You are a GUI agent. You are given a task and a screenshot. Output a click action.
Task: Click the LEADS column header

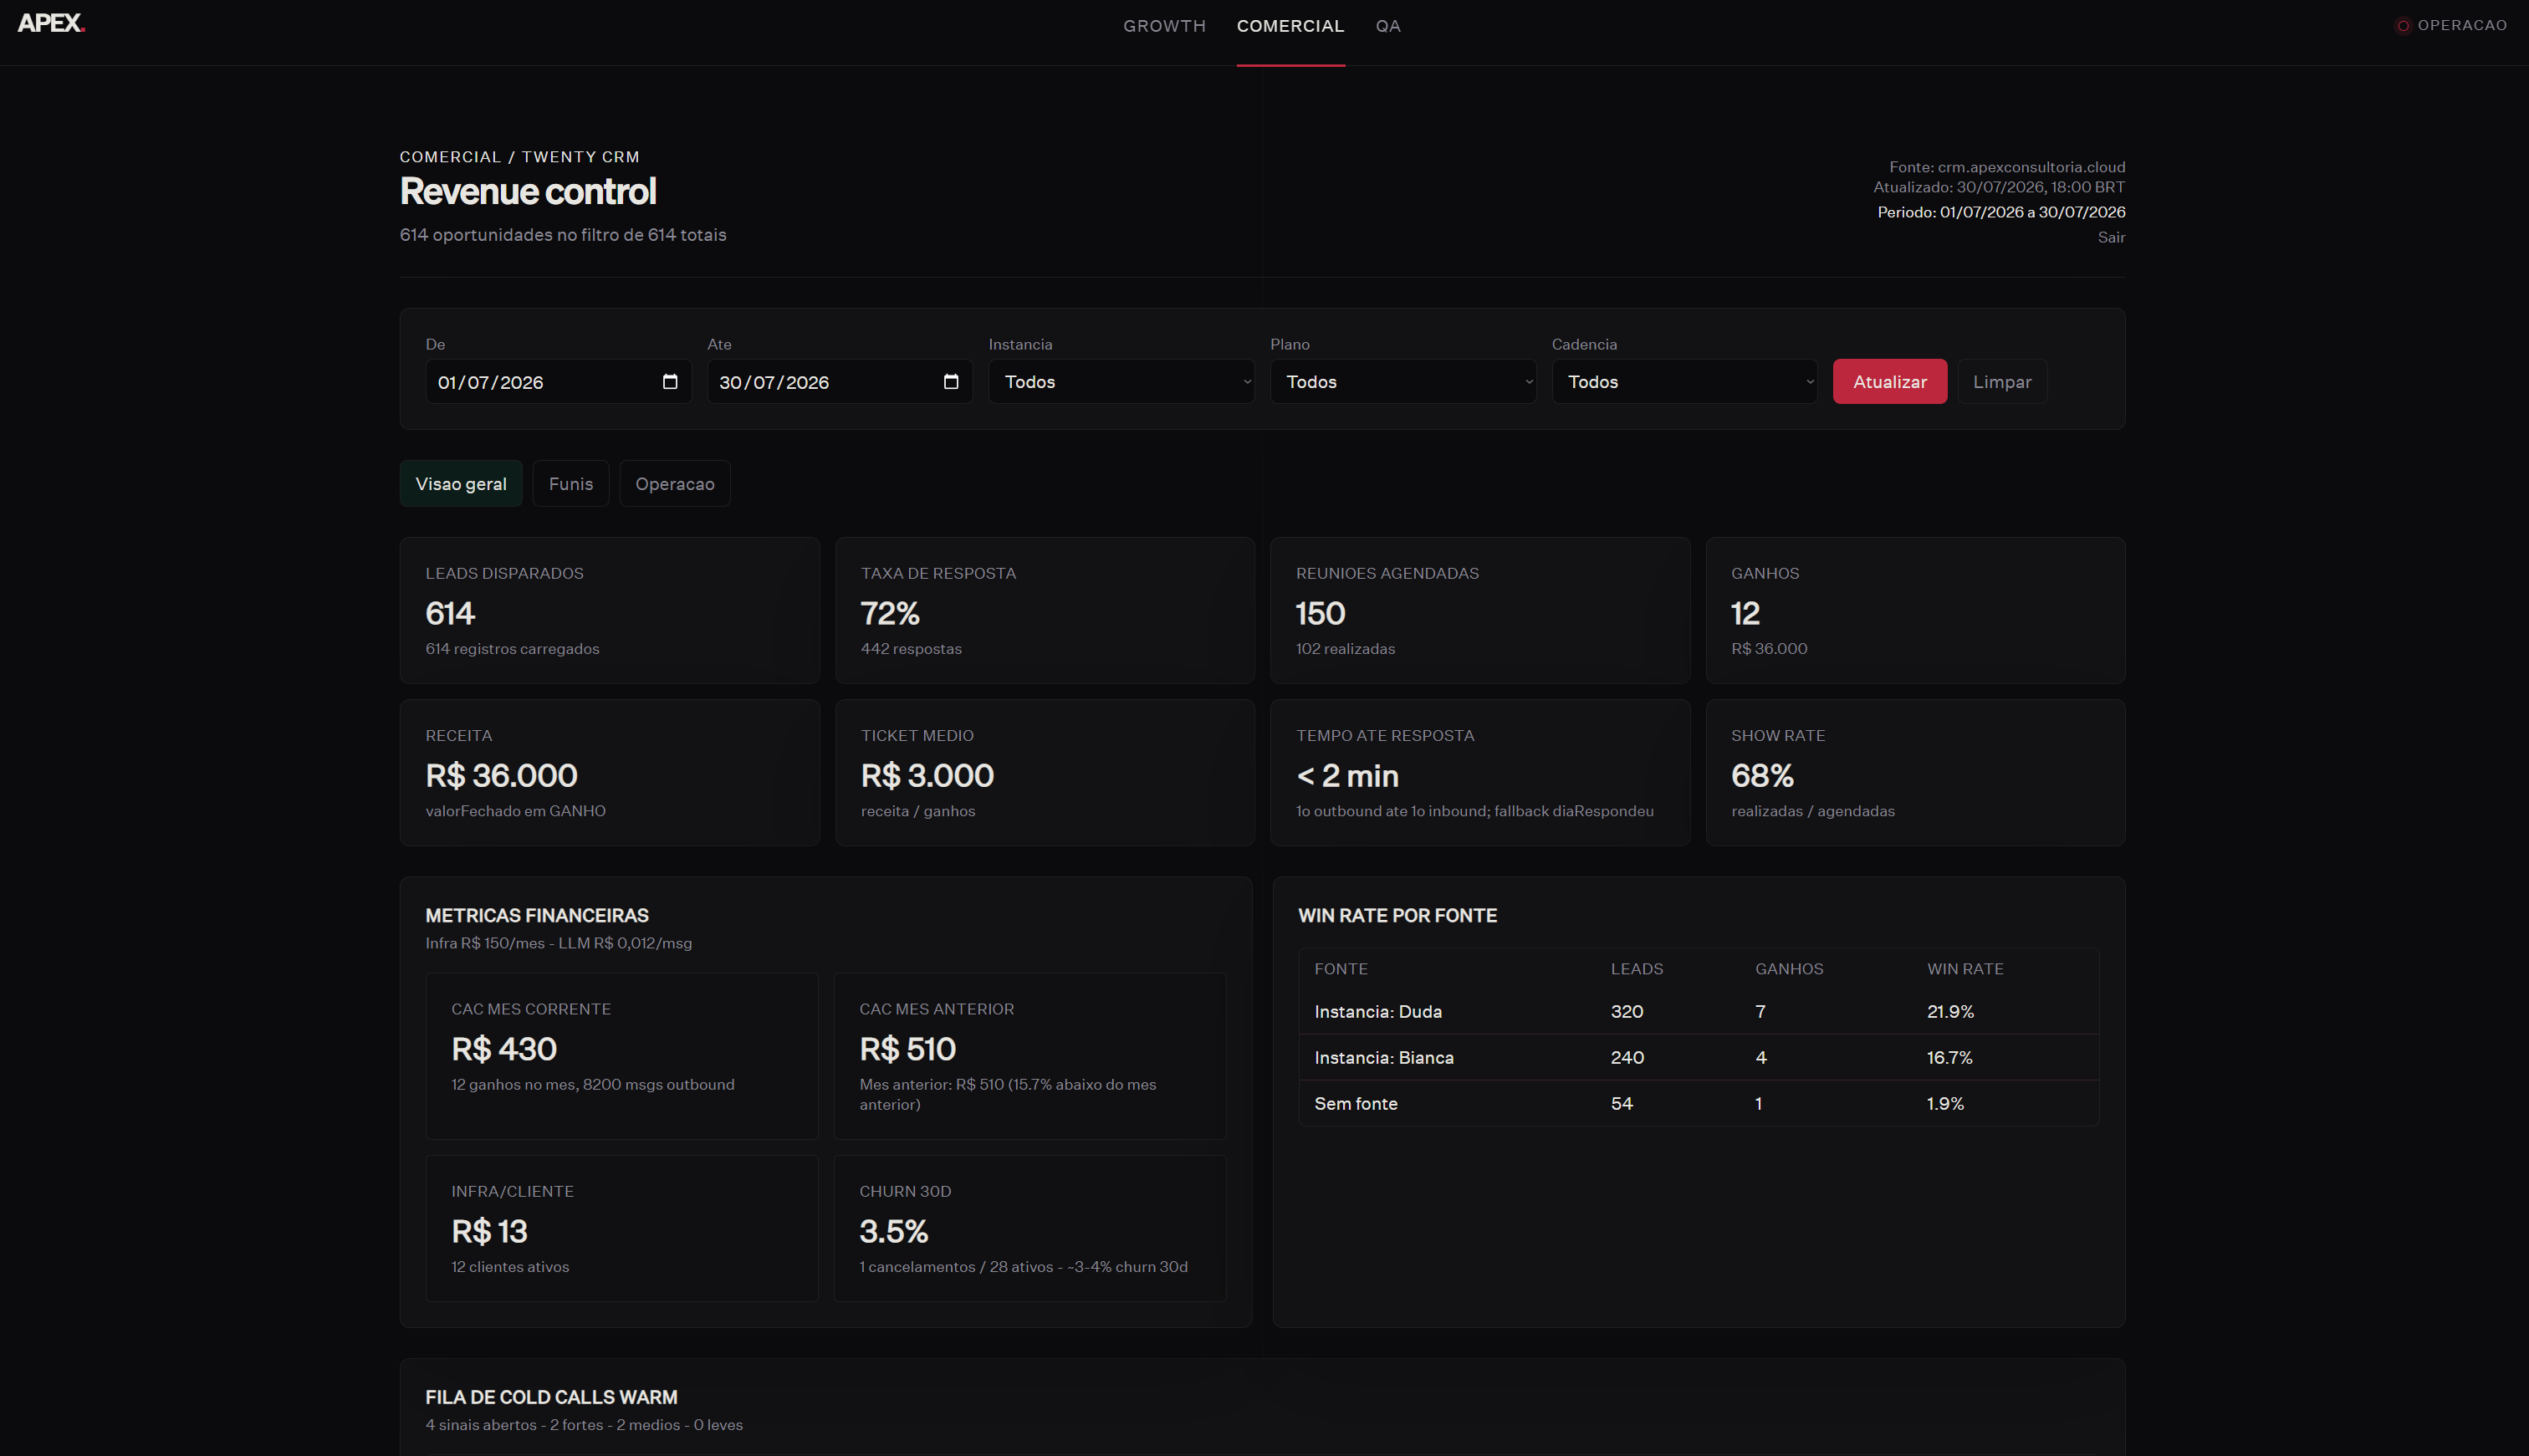point(1636,969)
